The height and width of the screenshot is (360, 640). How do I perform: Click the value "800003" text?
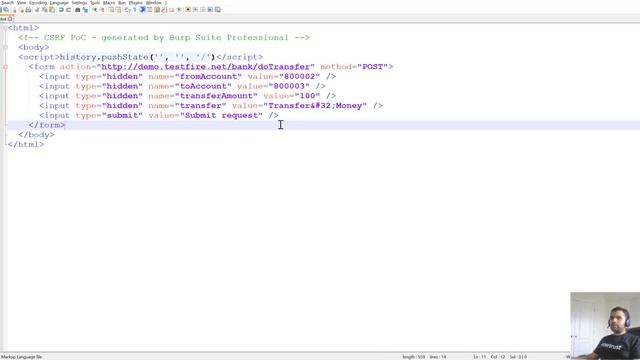[x=289, y=86]
